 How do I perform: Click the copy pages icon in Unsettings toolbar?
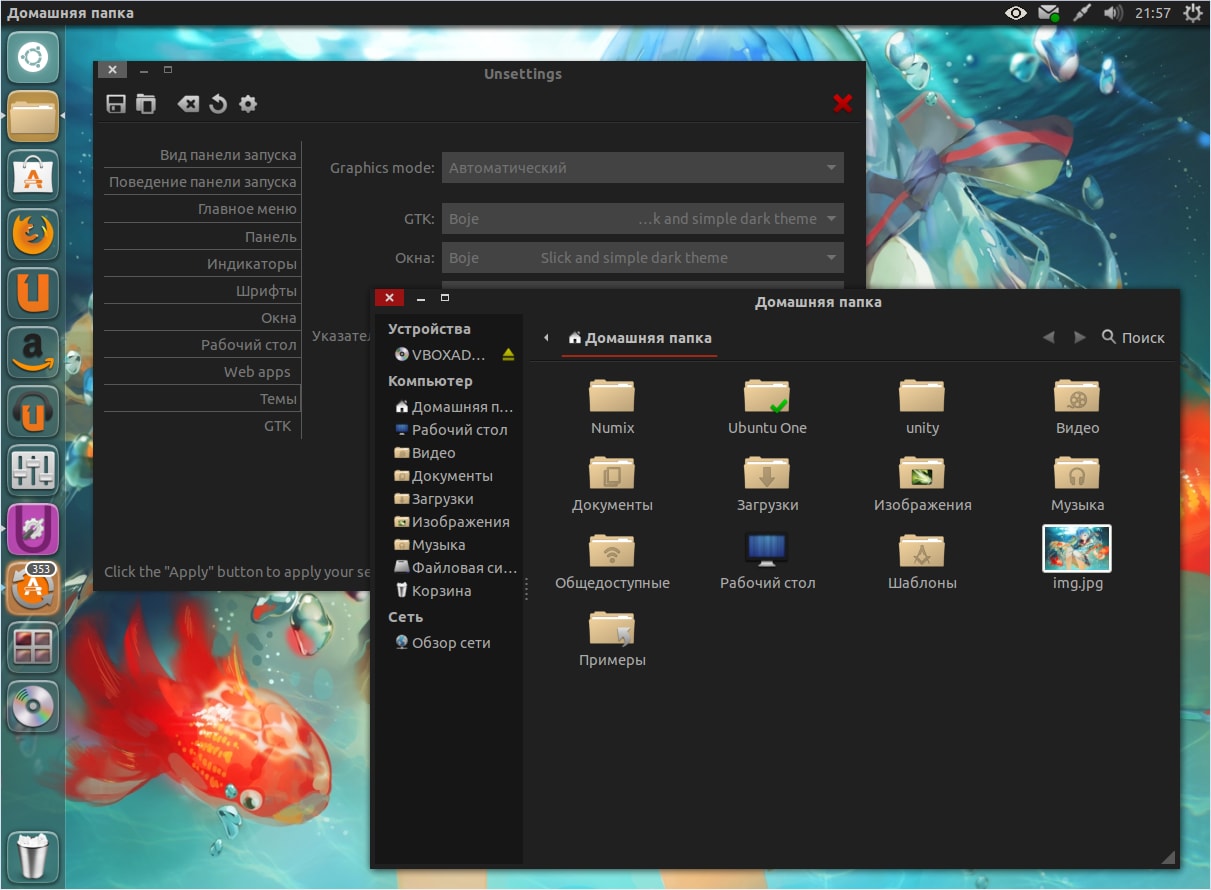click(x=146, y=103)
